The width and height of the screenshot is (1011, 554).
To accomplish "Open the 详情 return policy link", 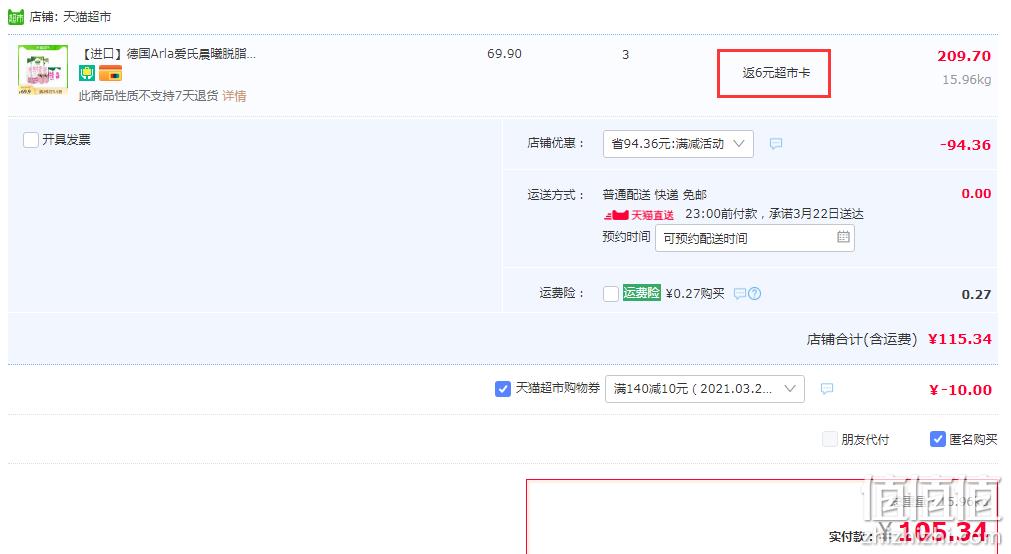I will tap(234, 95).
